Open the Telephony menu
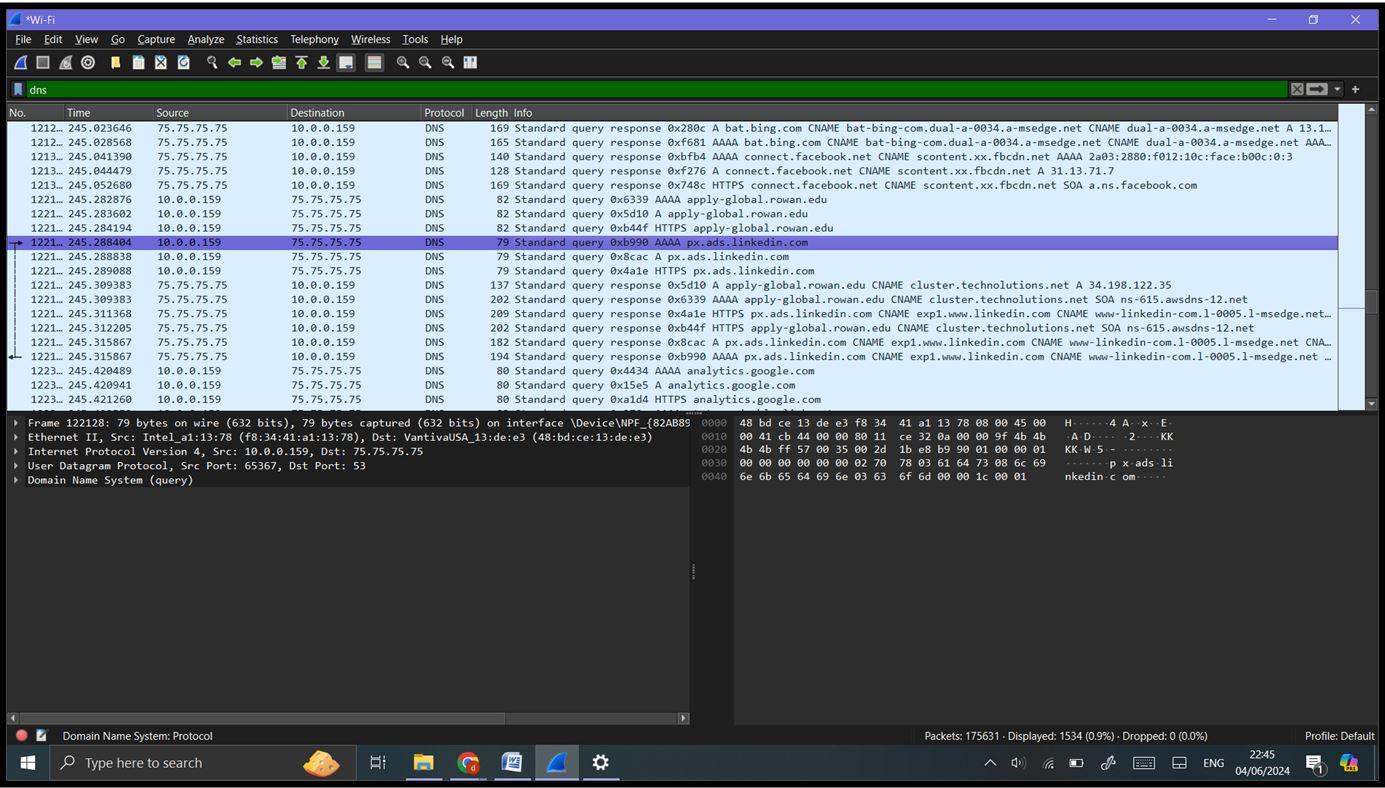 click(x=314, y=39)
